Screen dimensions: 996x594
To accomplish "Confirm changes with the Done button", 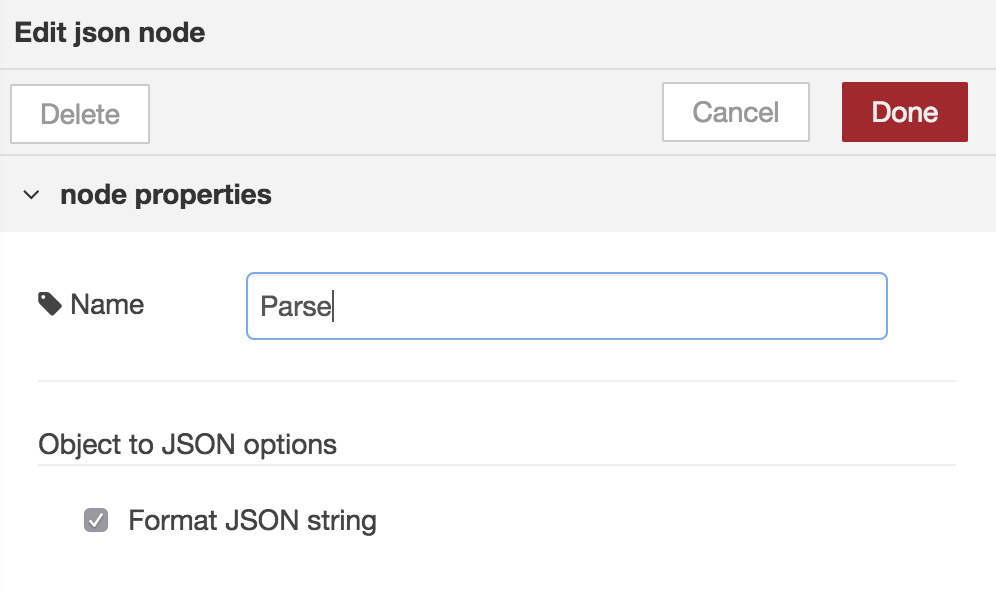I will [905, 112].
